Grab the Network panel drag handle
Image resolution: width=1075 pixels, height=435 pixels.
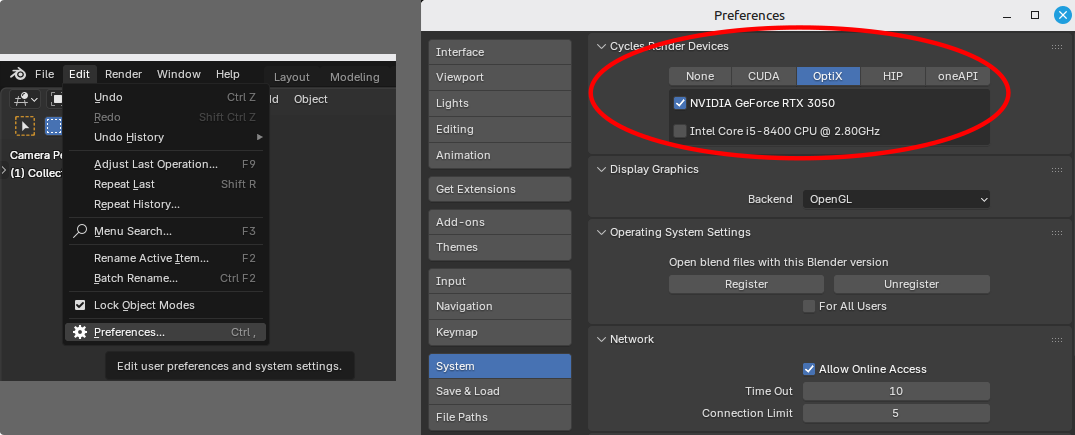[1056, 339]
